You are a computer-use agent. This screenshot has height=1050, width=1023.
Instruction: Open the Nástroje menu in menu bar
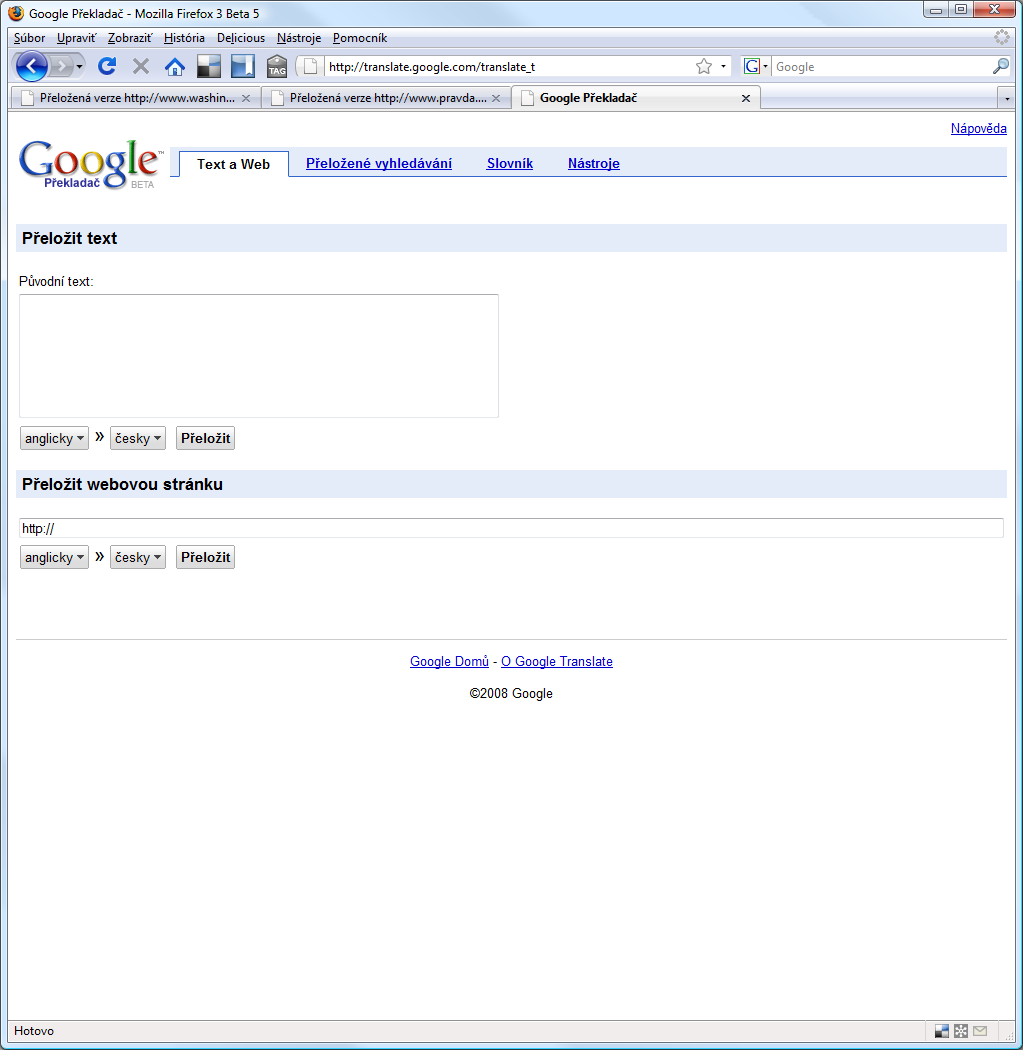(x=299, y=38)
